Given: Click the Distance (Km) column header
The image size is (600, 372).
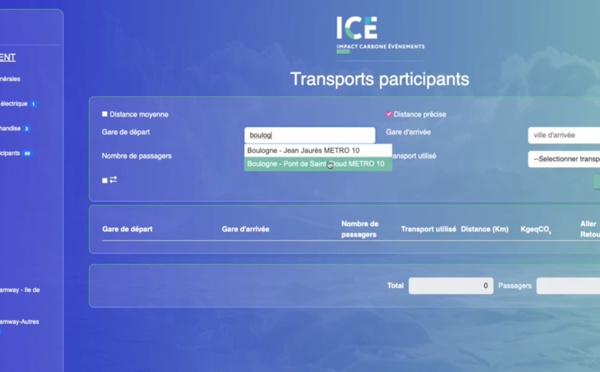Looking at the screenshot, I should click(484, 229).
